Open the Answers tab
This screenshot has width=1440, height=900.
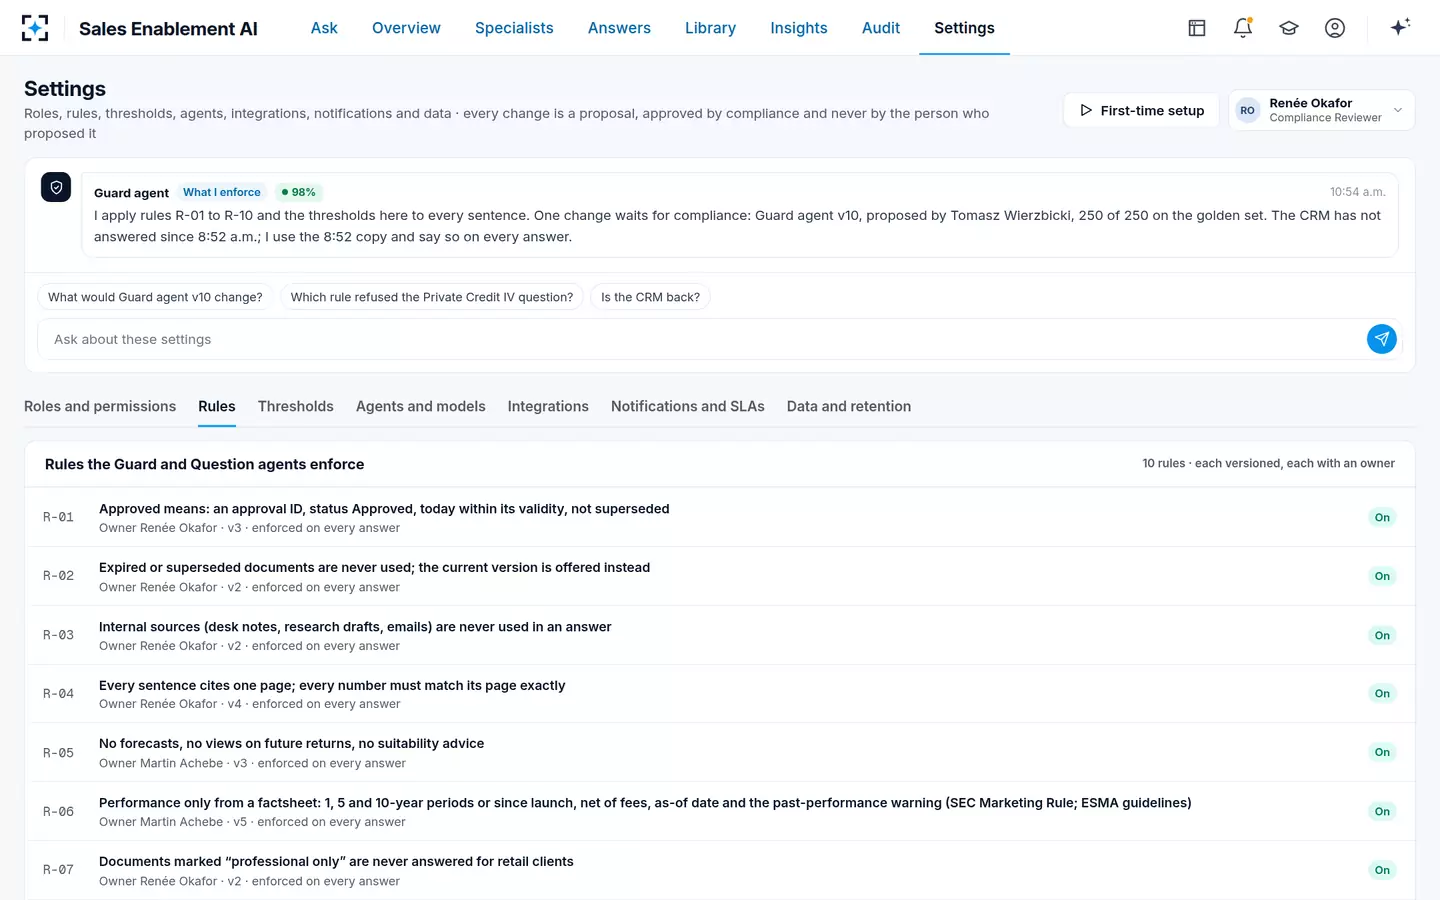tap(619, 28)
